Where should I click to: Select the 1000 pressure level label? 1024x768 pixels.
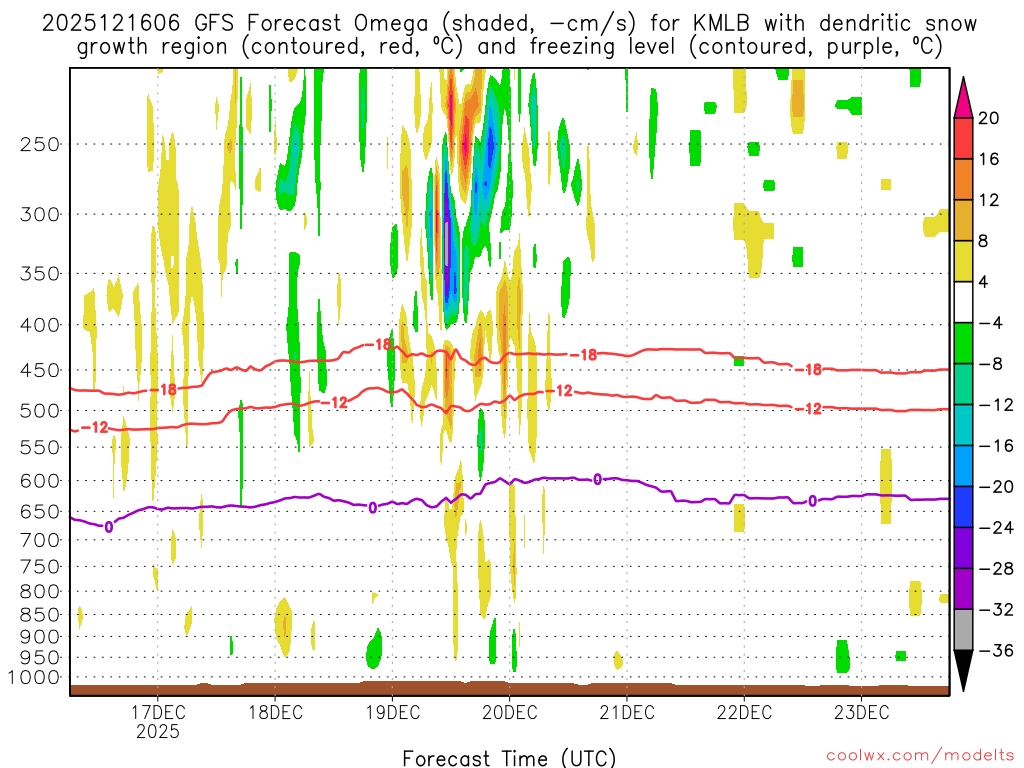36,677
